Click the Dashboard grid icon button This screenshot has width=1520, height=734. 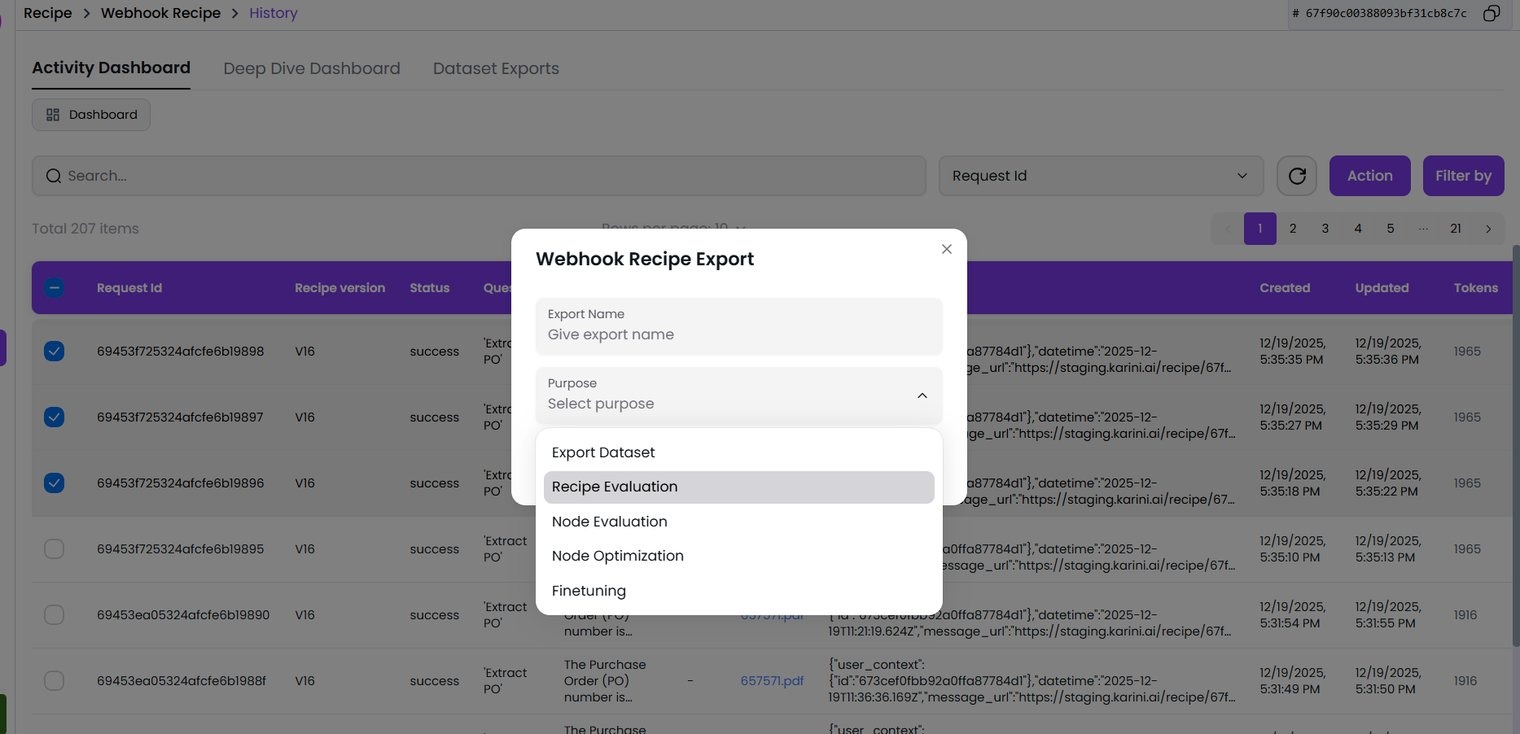coord(91,115)
